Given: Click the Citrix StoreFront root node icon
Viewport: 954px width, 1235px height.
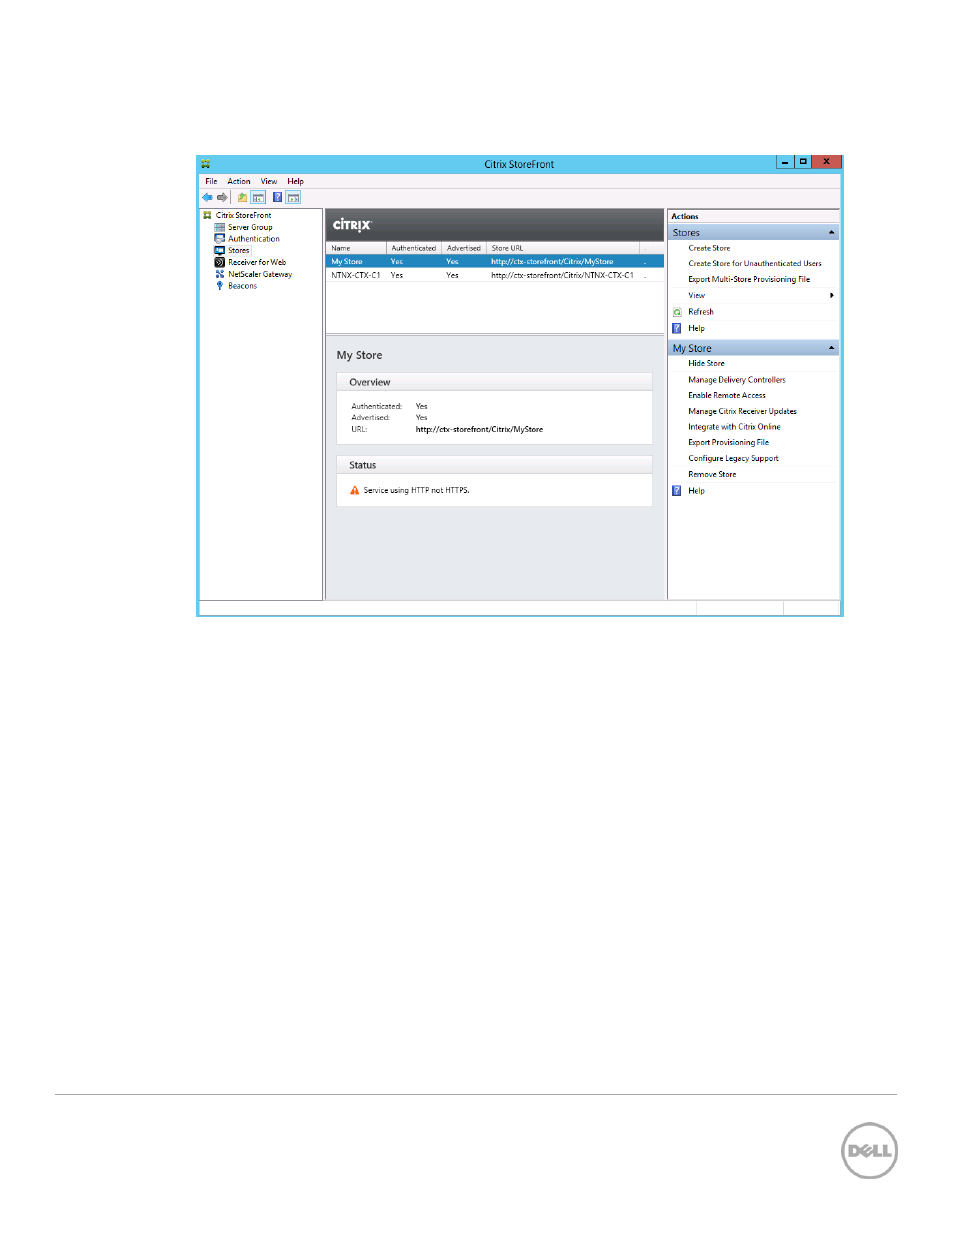Looking at the screenshot, I should (x=207, y=215).
